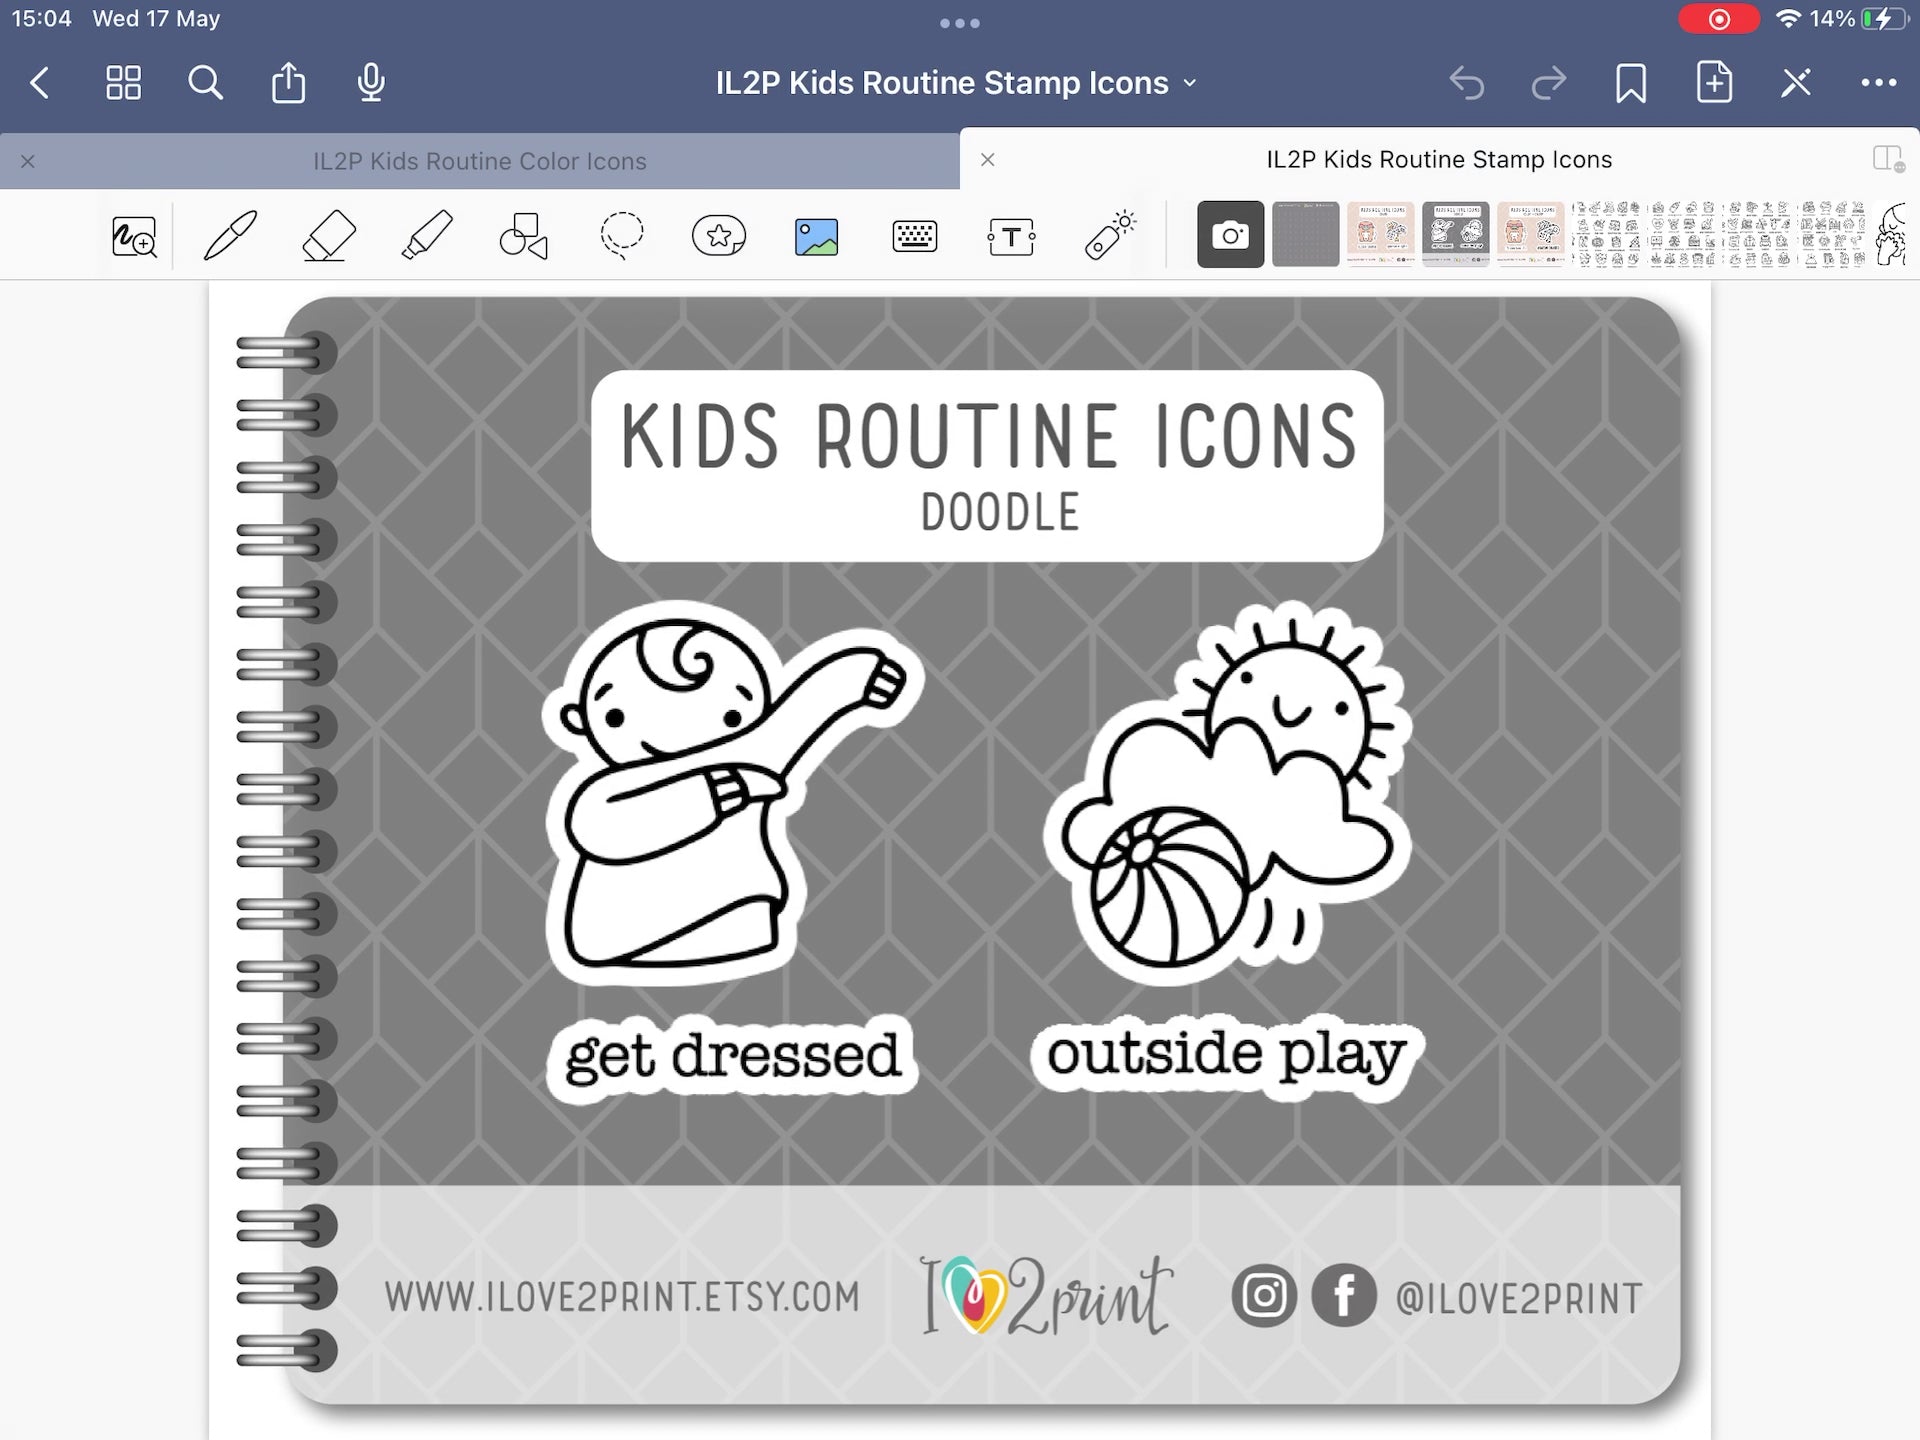Open the Elements sticker tool
The image size is (1920, 1440).
coord(719,236)
